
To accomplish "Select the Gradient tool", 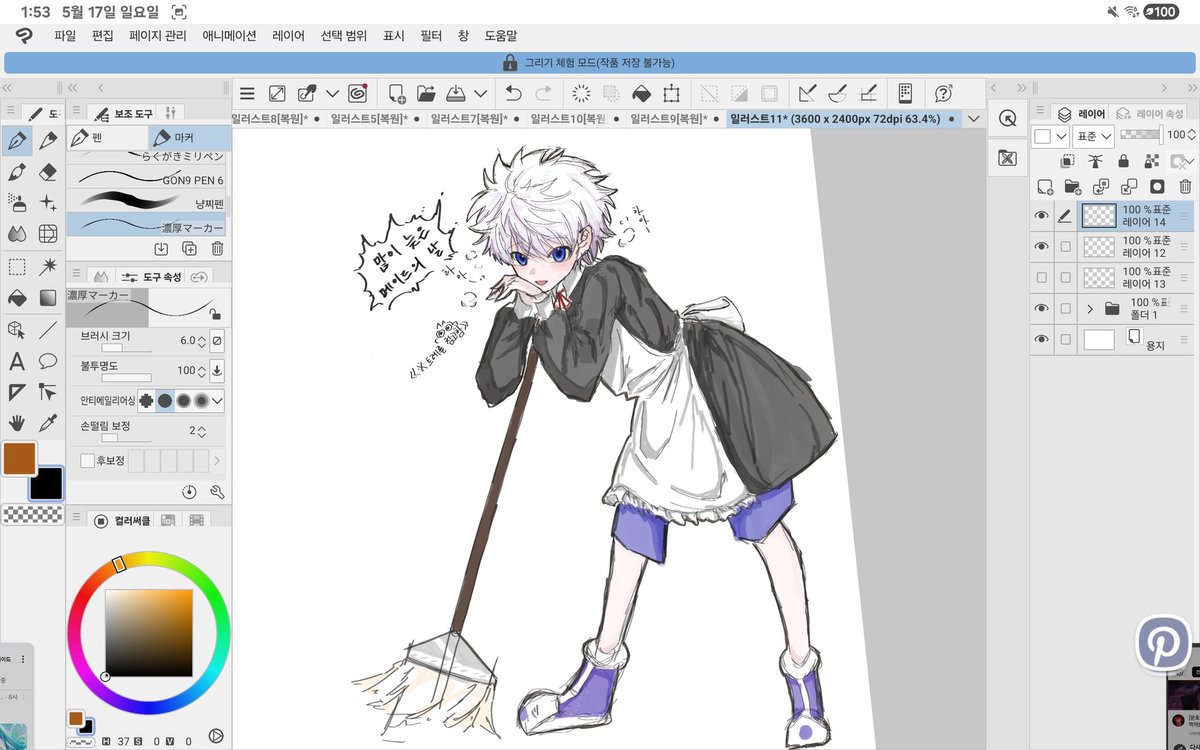I will [48, 298].
